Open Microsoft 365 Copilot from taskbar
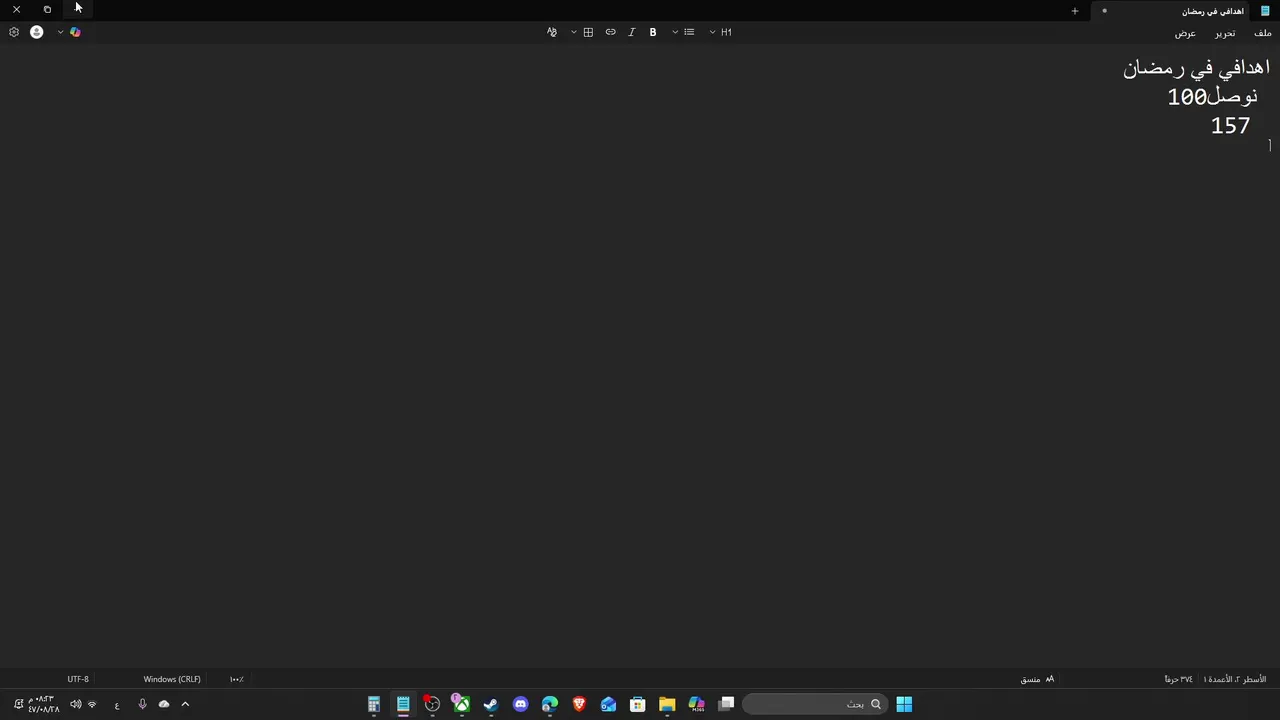Image resolution: width=1280 pixels, height=720 pixels. [696, 704]
